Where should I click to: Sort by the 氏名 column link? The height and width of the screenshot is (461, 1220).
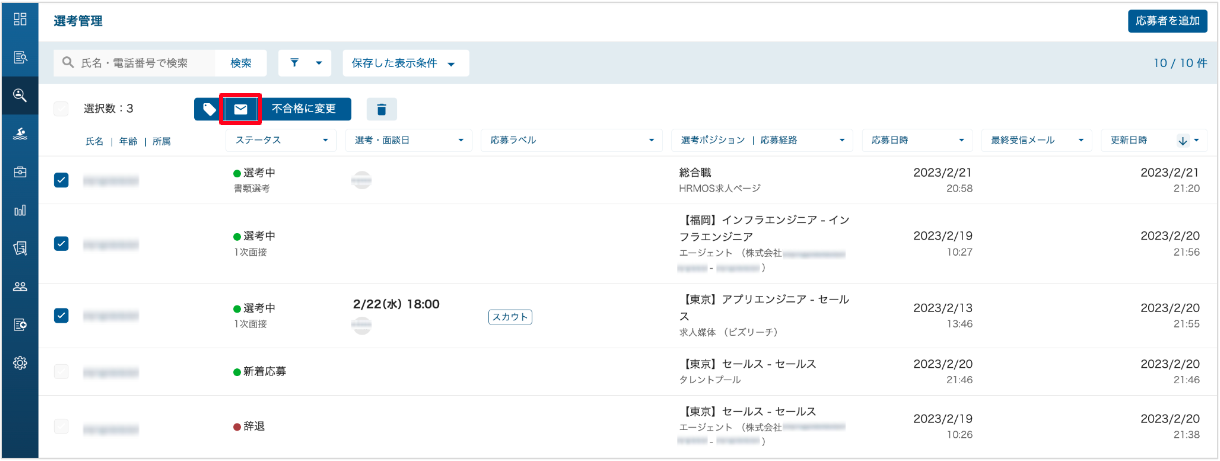pyautogui.click(x=95, y=141)
